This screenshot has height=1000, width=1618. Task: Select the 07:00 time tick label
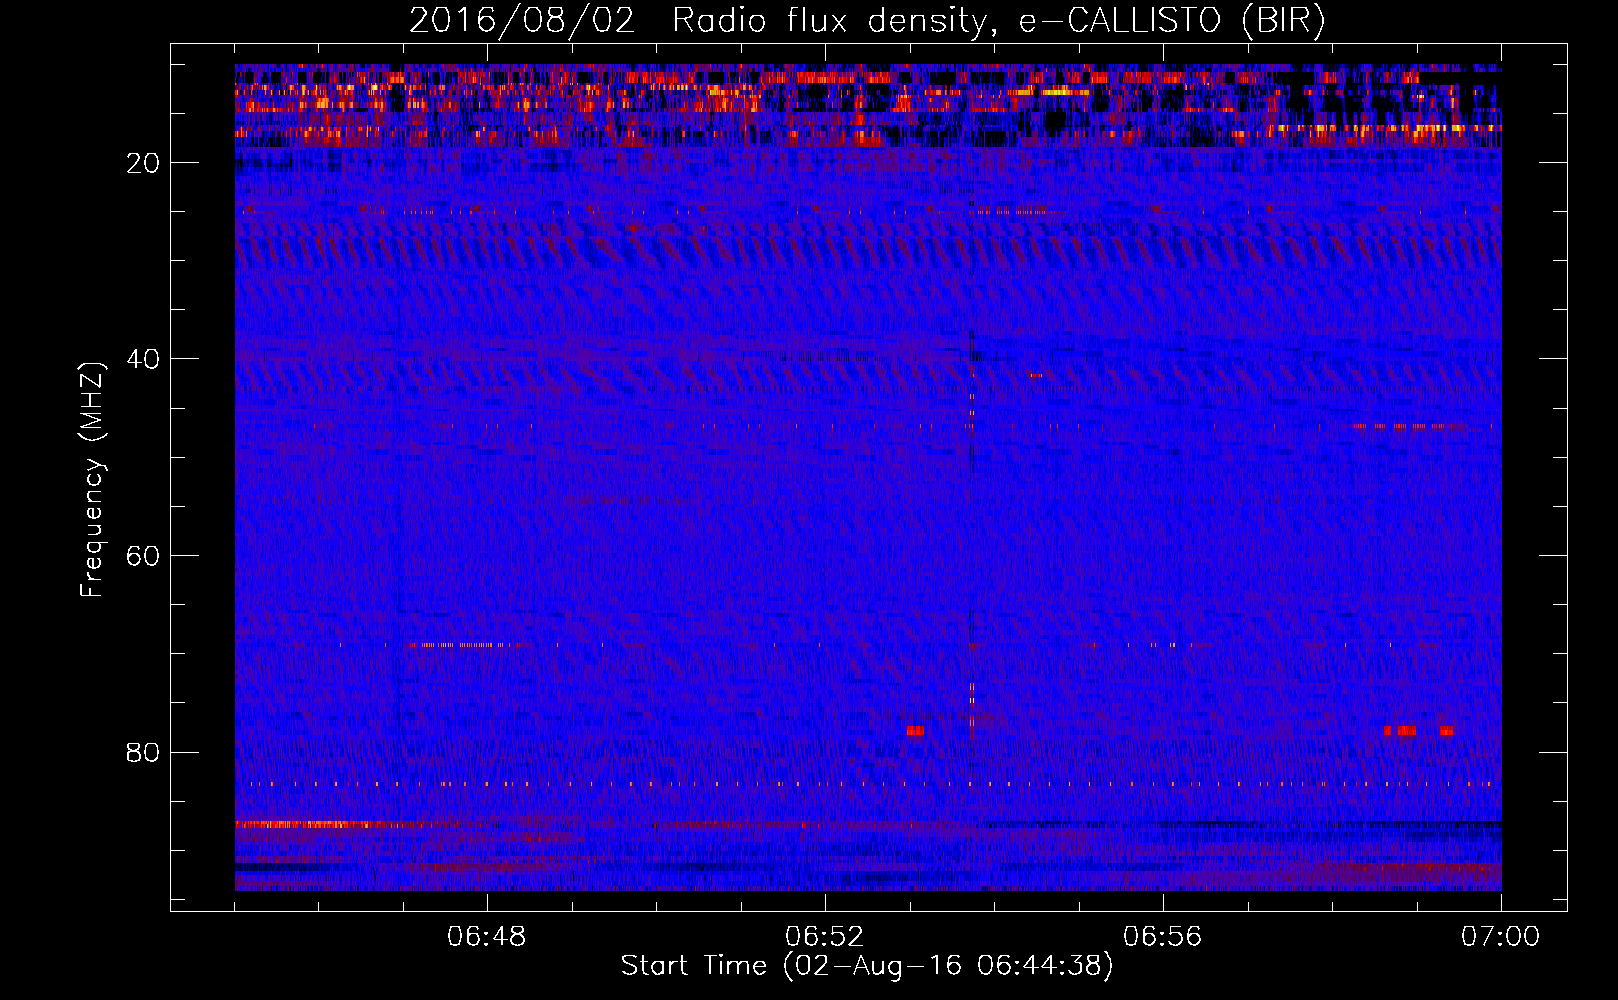click(1501, 937)
